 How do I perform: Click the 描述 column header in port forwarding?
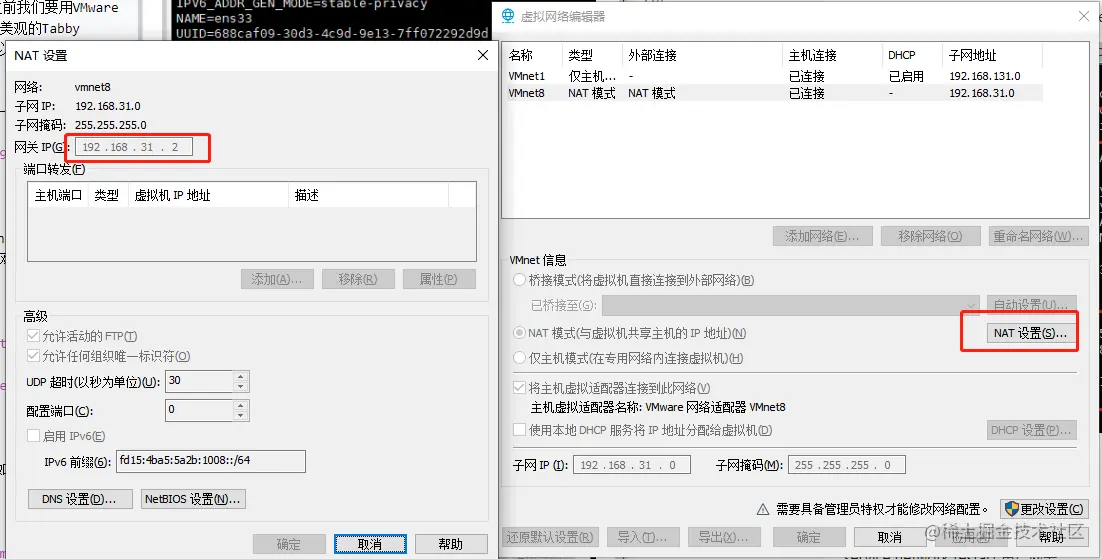coord(368,195)
